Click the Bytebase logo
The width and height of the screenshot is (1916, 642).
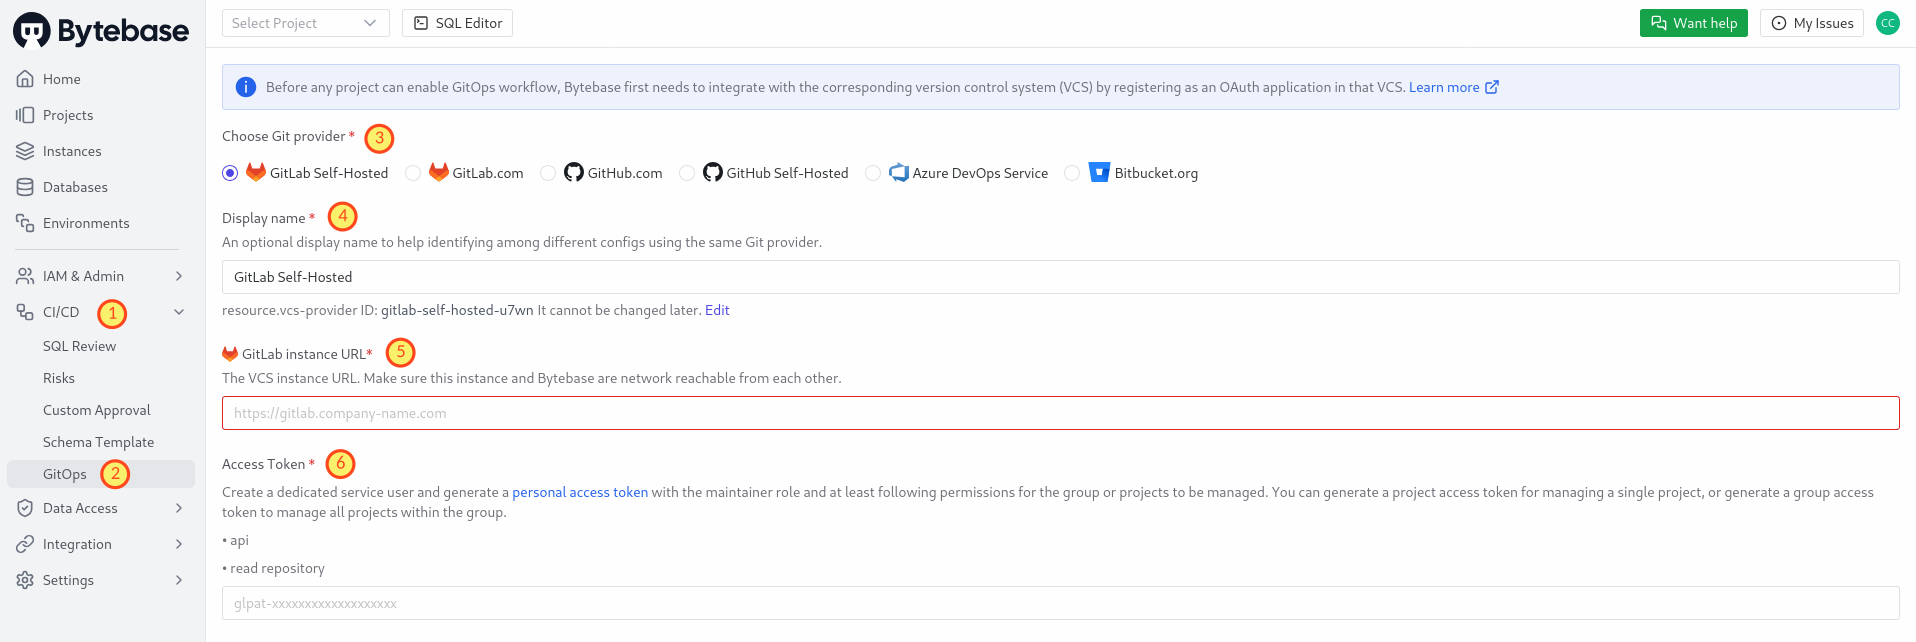point(101,30)
